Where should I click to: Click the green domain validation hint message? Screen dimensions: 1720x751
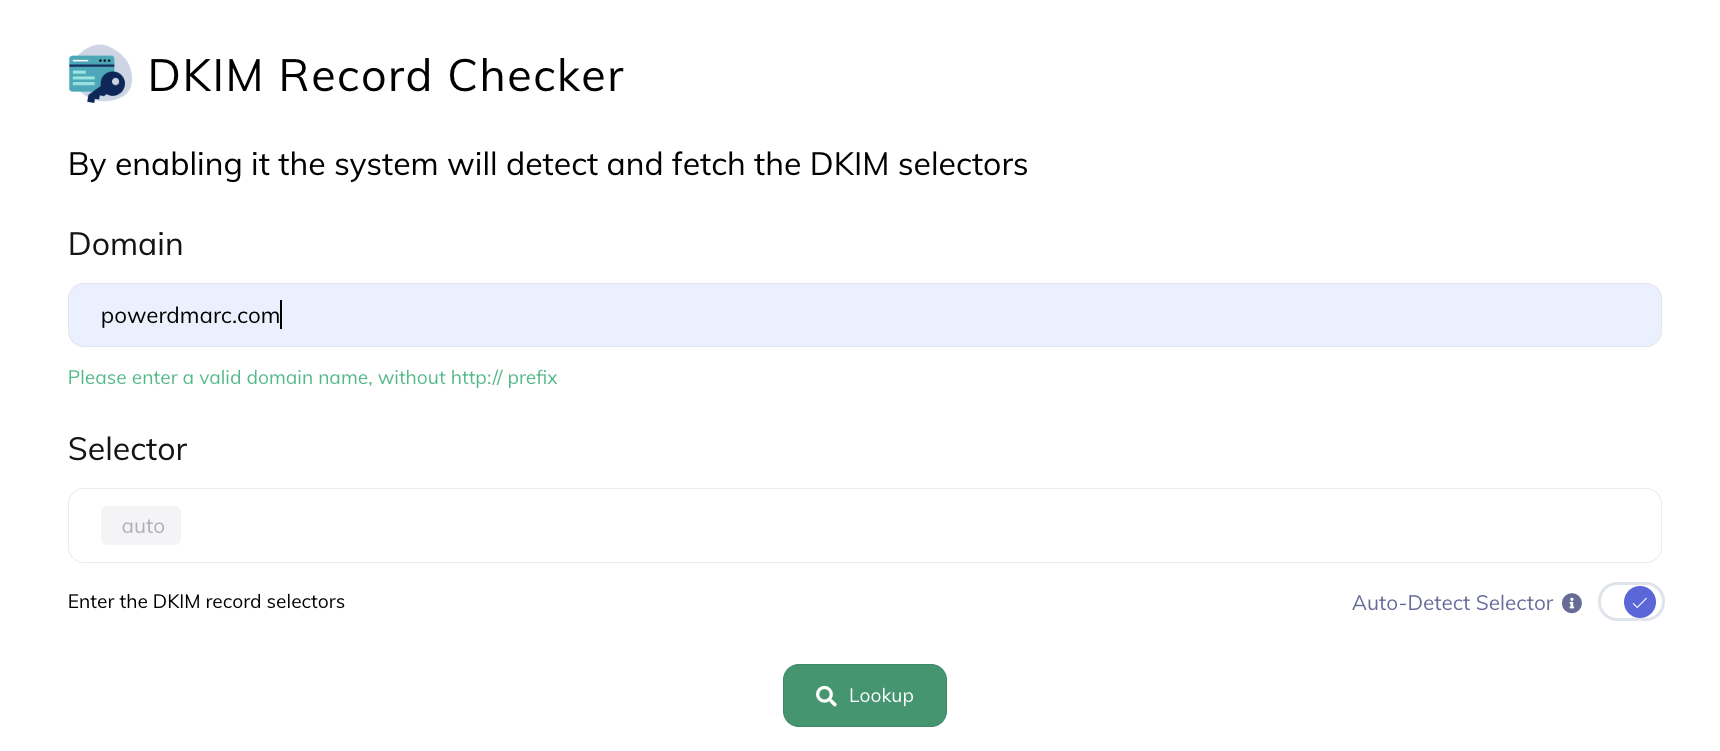pos(312,377)
